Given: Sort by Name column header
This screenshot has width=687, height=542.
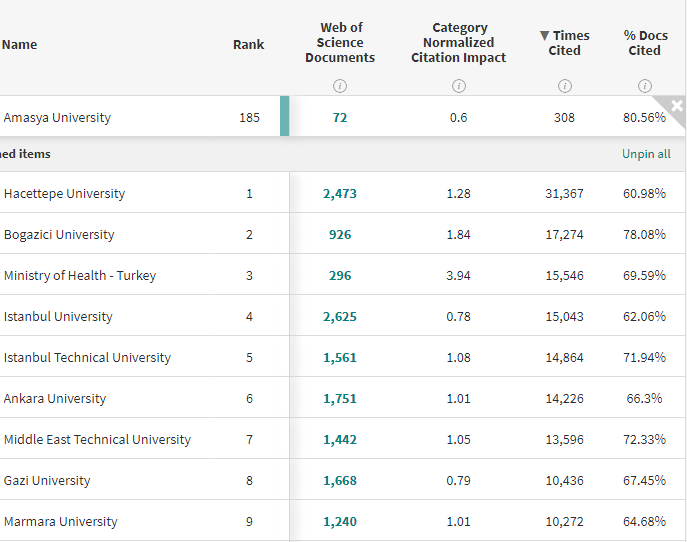Looking at the screenshot, I should tap(20, 44).
